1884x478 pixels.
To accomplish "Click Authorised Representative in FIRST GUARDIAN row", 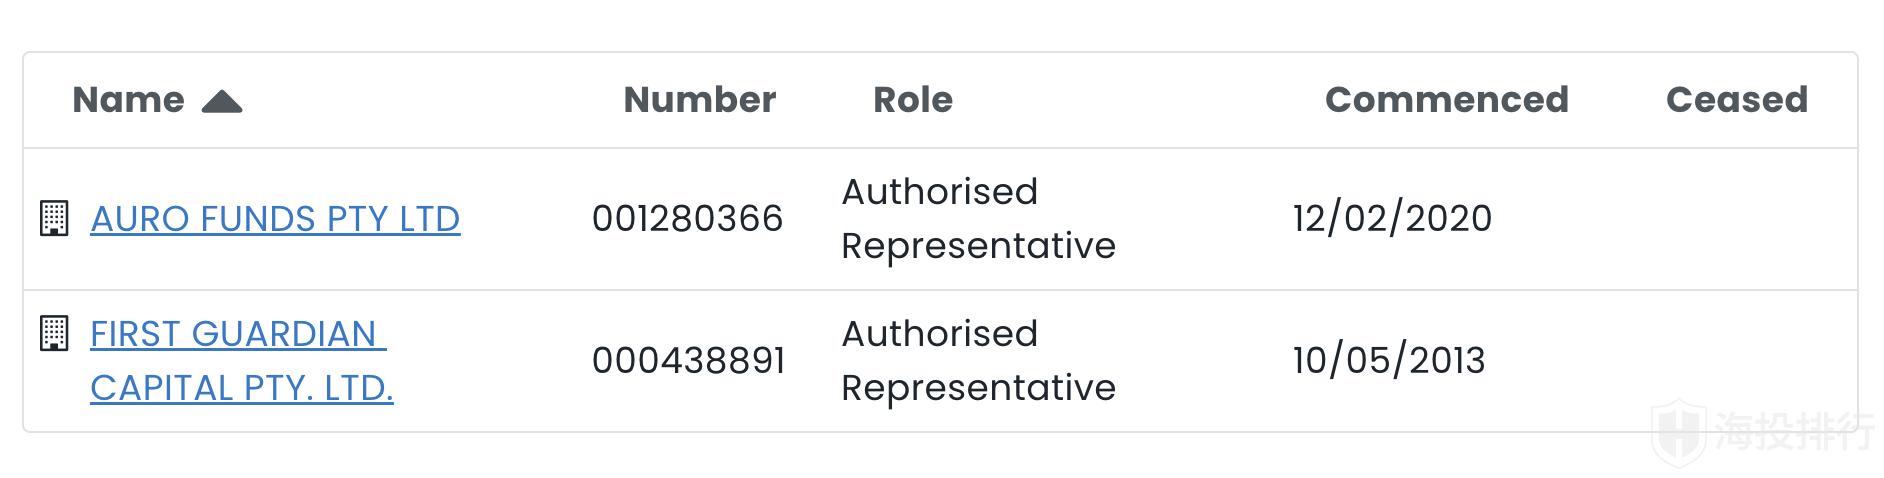I will click(x=977, y=361).
